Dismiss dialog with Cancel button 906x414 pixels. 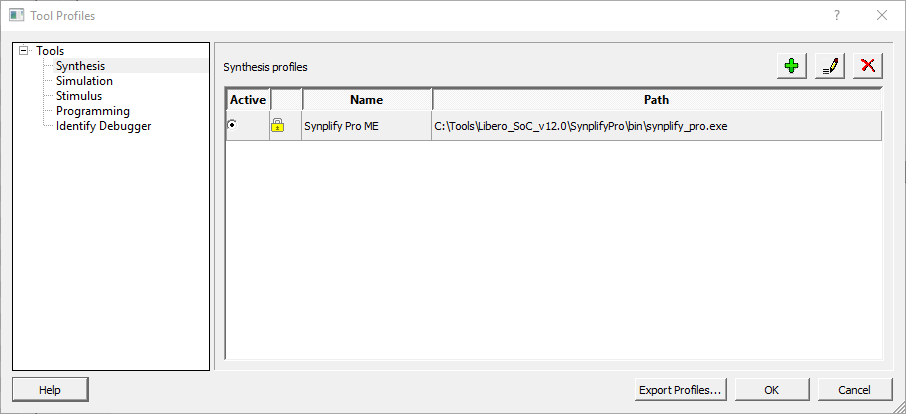855,390
